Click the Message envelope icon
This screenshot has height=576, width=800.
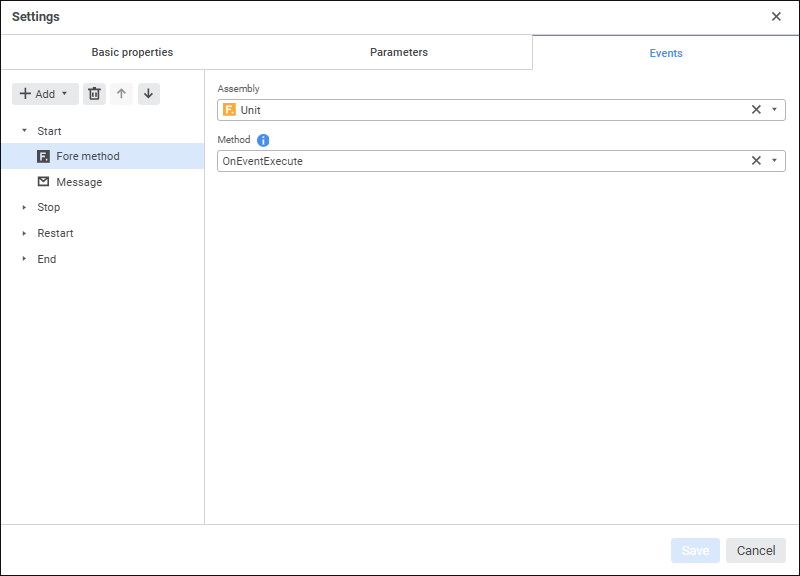coord(43,182)
